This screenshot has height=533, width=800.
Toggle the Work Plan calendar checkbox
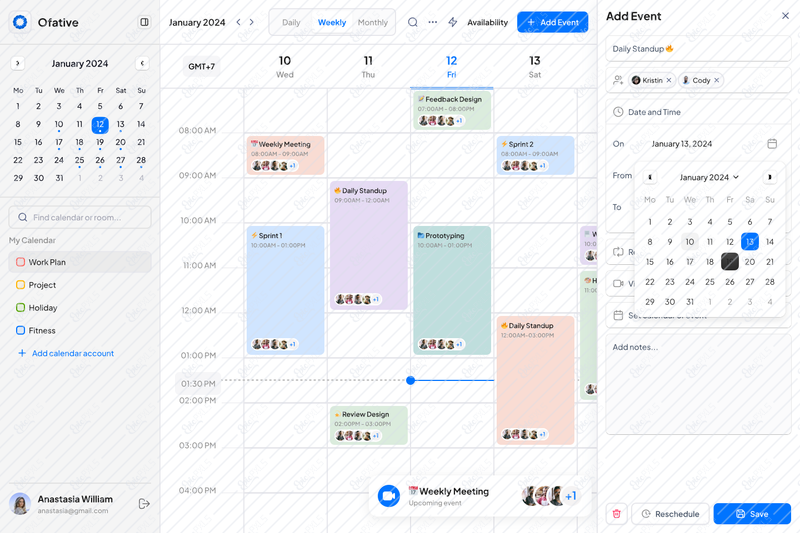(20, 262)
